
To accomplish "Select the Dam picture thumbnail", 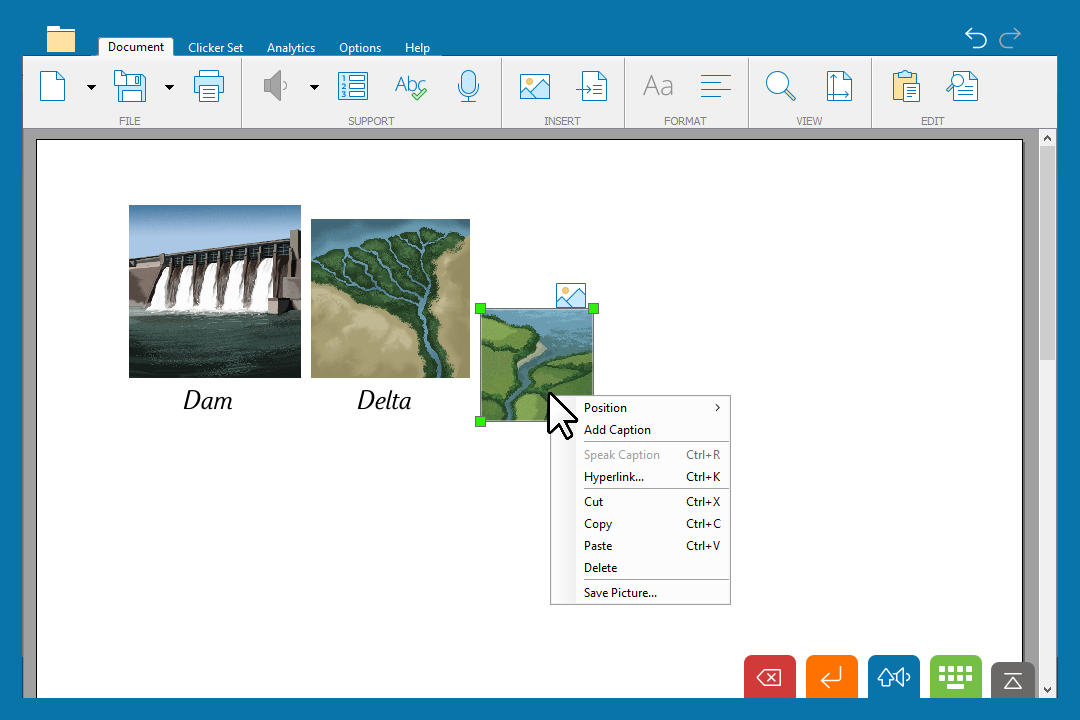I will point(215,291).
